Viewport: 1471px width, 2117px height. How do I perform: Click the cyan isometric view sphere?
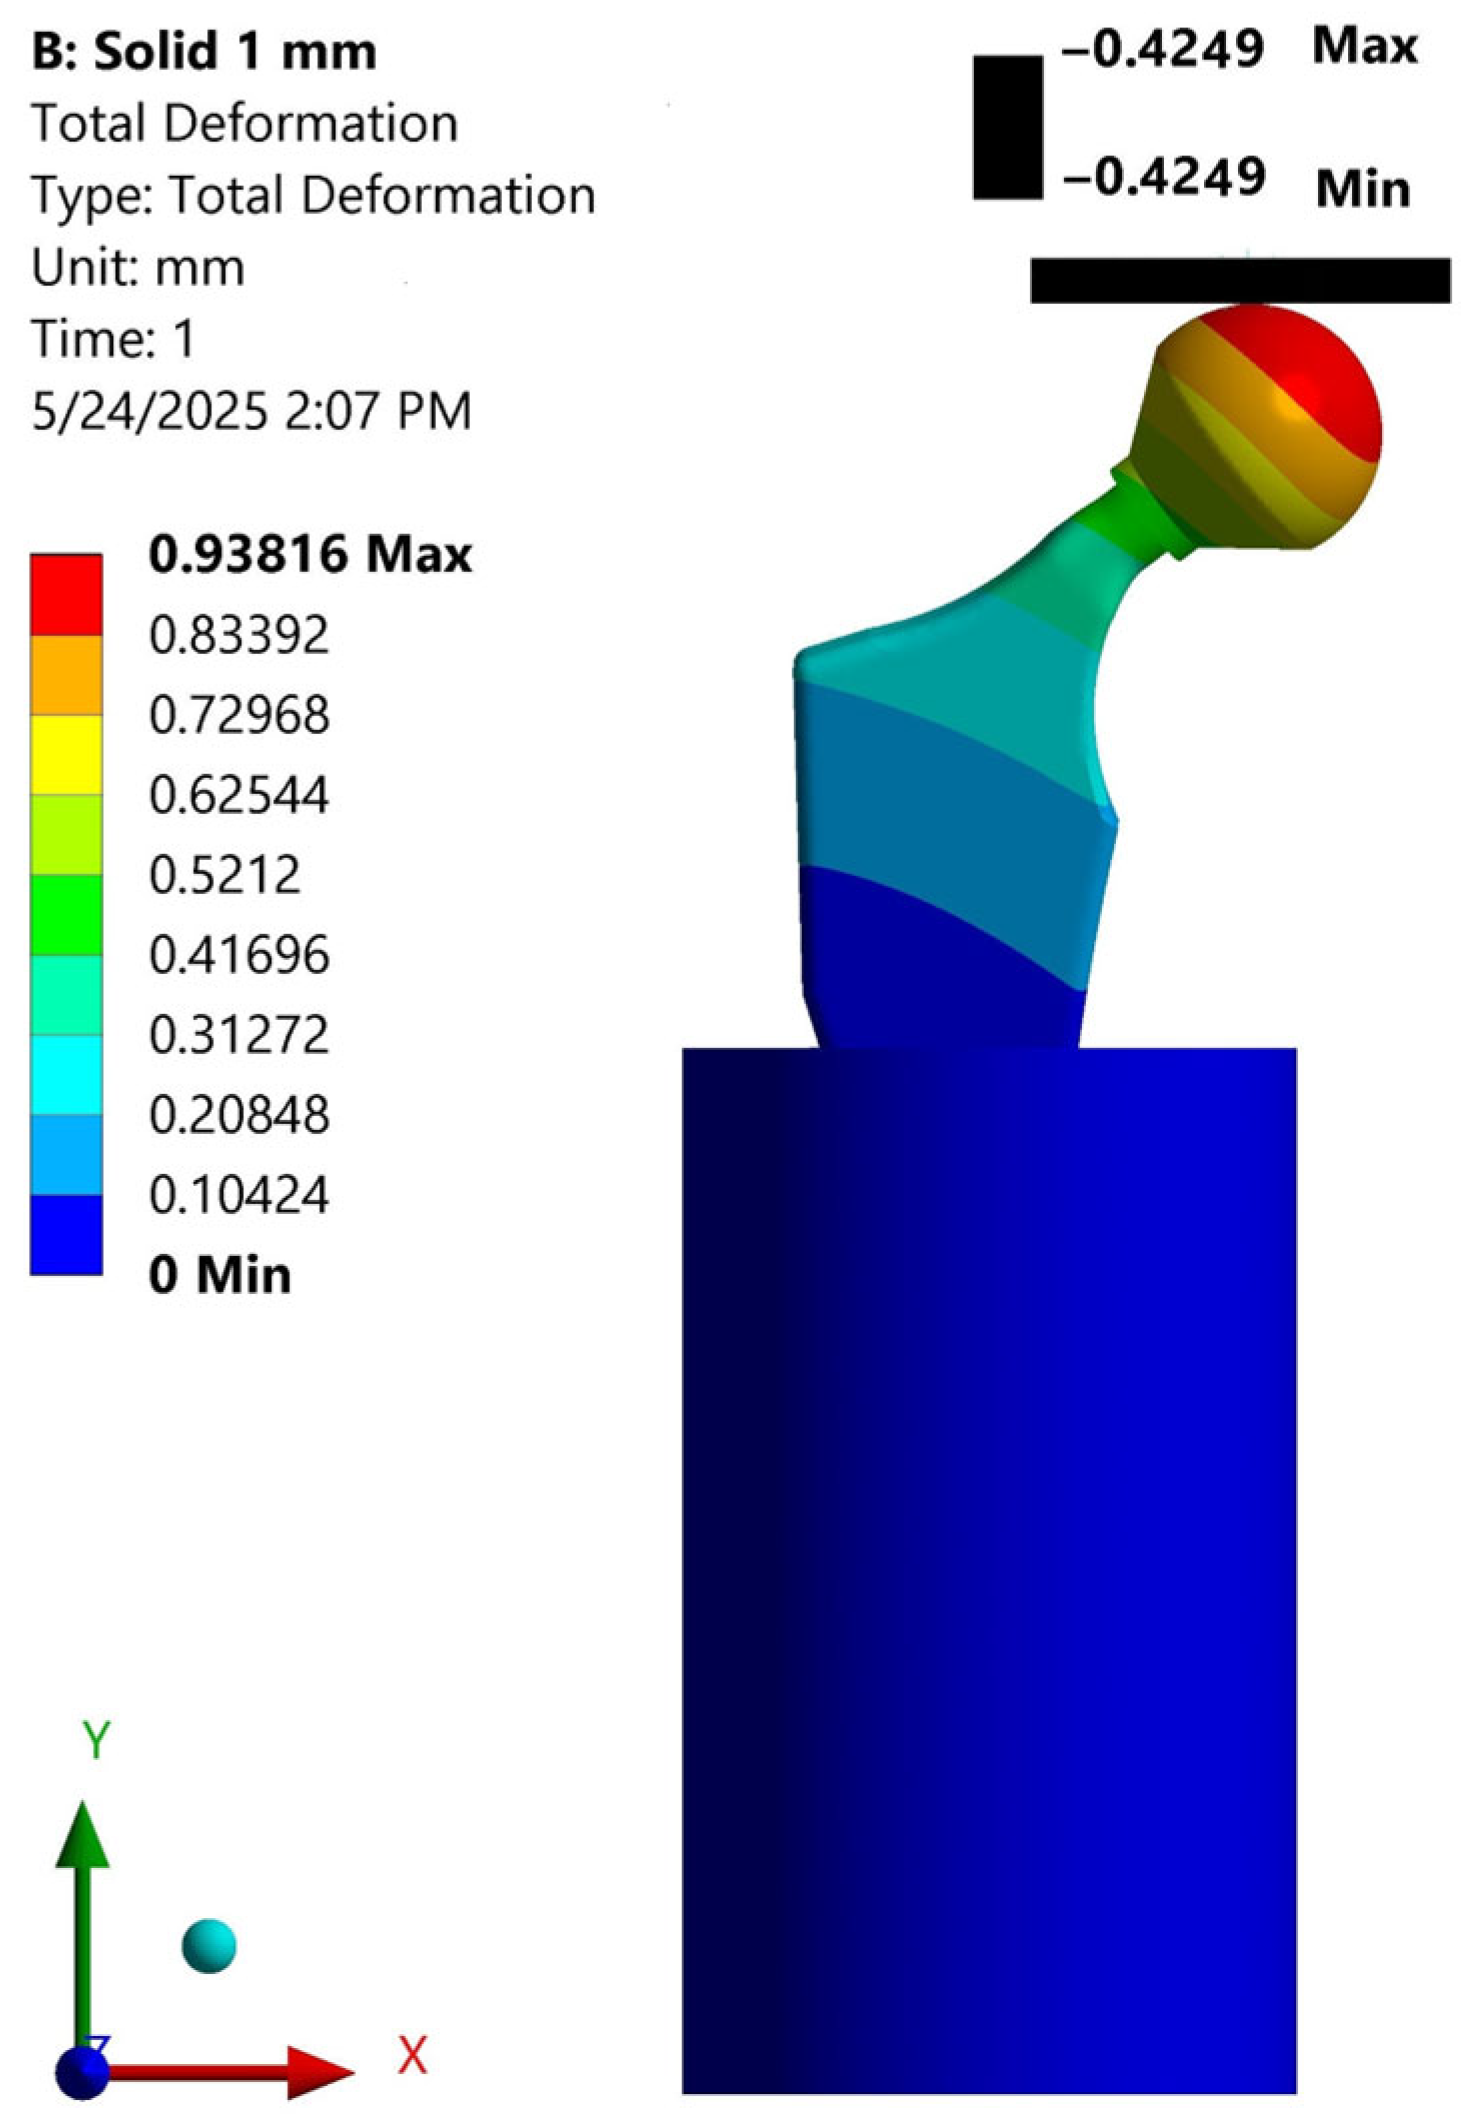pos(209,1946)
